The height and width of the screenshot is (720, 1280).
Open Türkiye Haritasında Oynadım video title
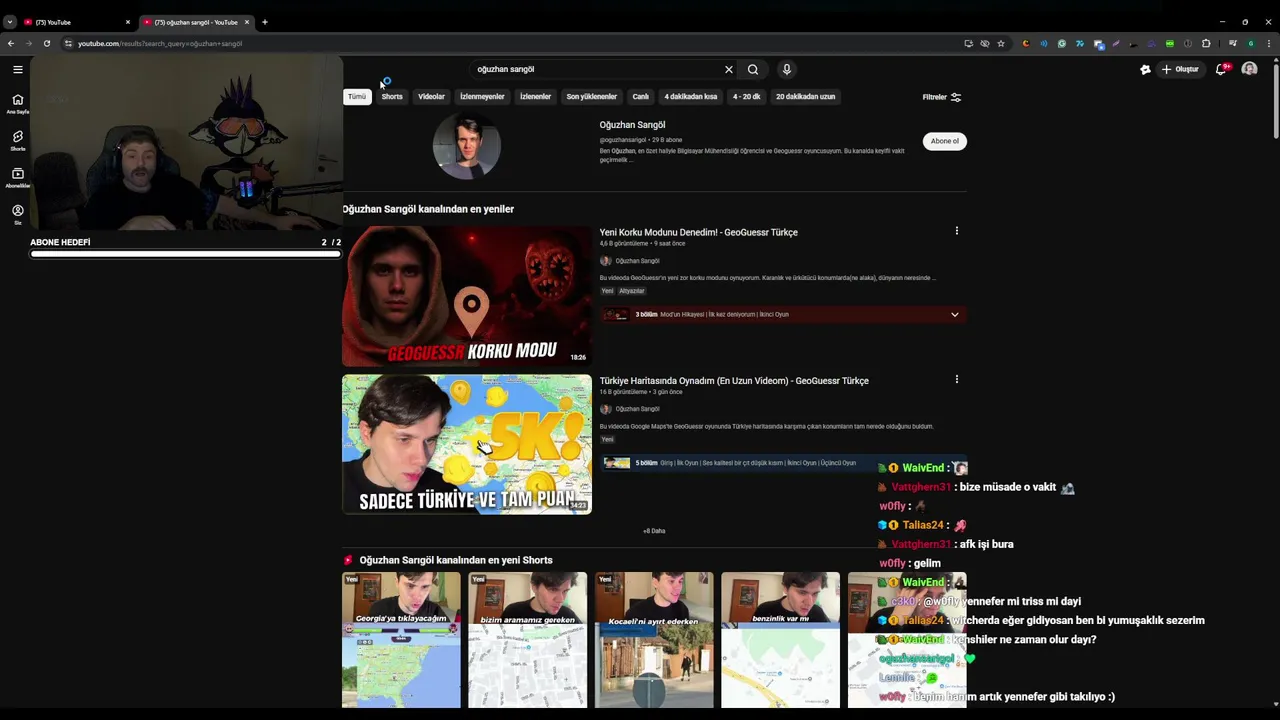click(734, 380)
